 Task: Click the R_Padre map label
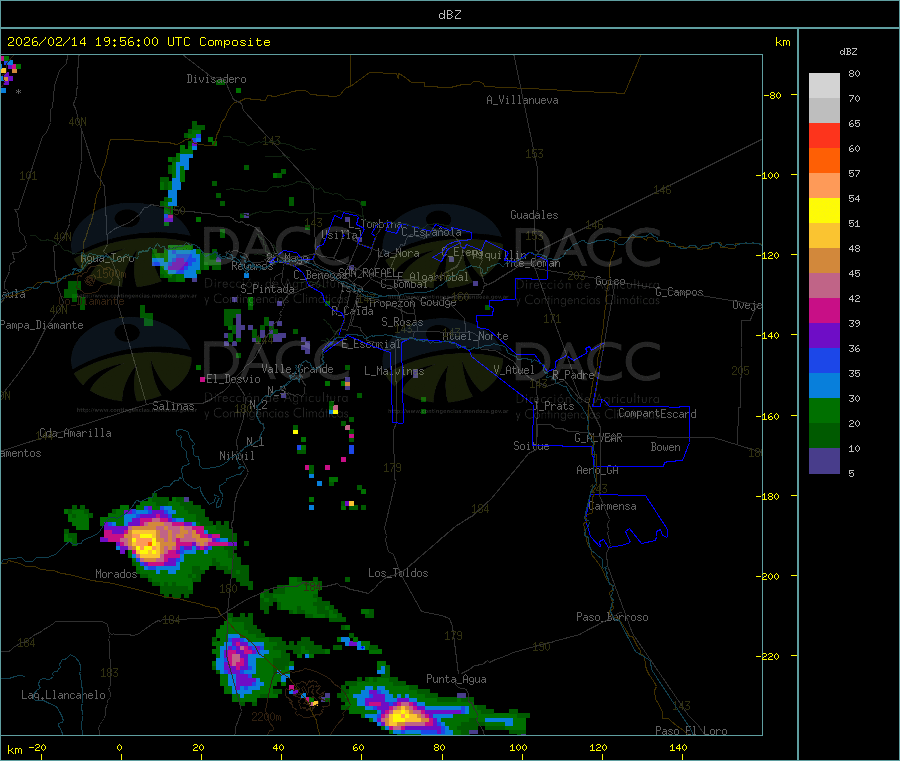point(573,375)
